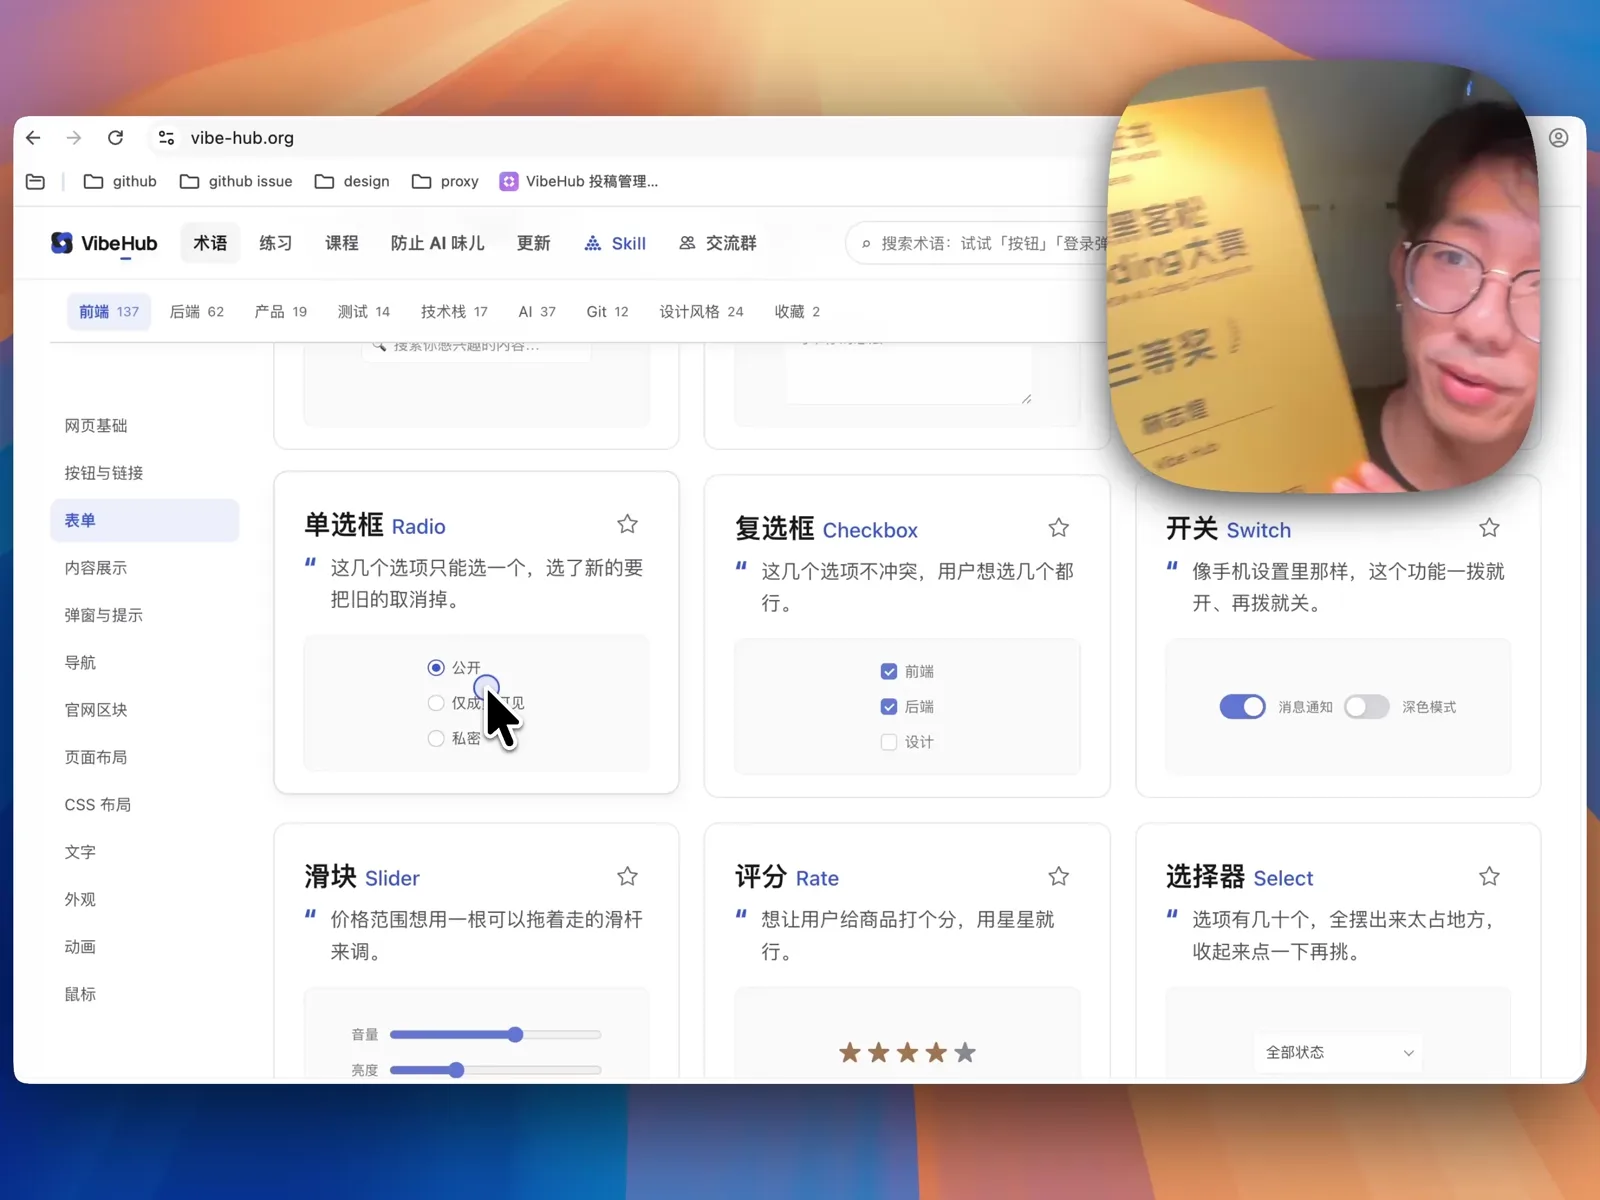Favorite the 选择器 Select card star
Viewport: 1600px width, 1200px height.
pyautogui.click(x=1489, y=876)
